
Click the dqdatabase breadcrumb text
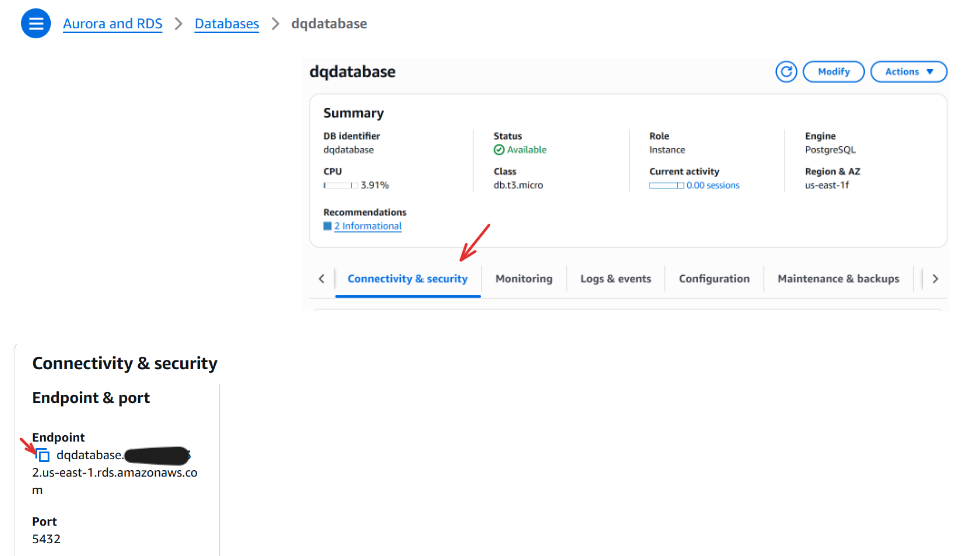[329, 23]
